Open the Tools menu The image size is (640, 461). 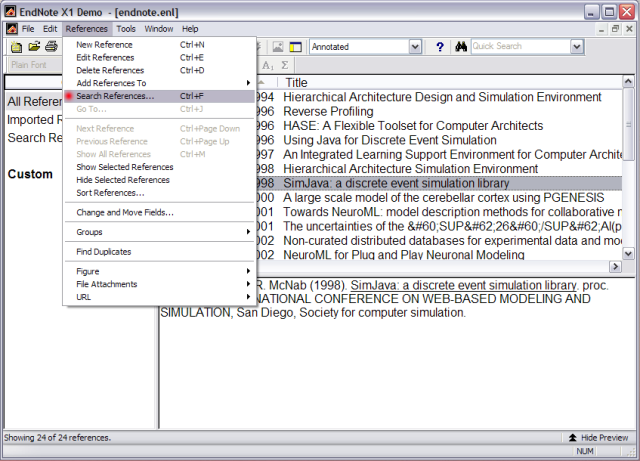126,29
